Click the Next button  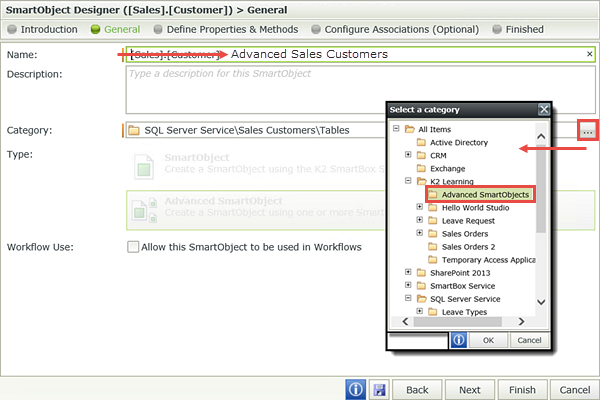pyautogui.click(x=469, y=389)
